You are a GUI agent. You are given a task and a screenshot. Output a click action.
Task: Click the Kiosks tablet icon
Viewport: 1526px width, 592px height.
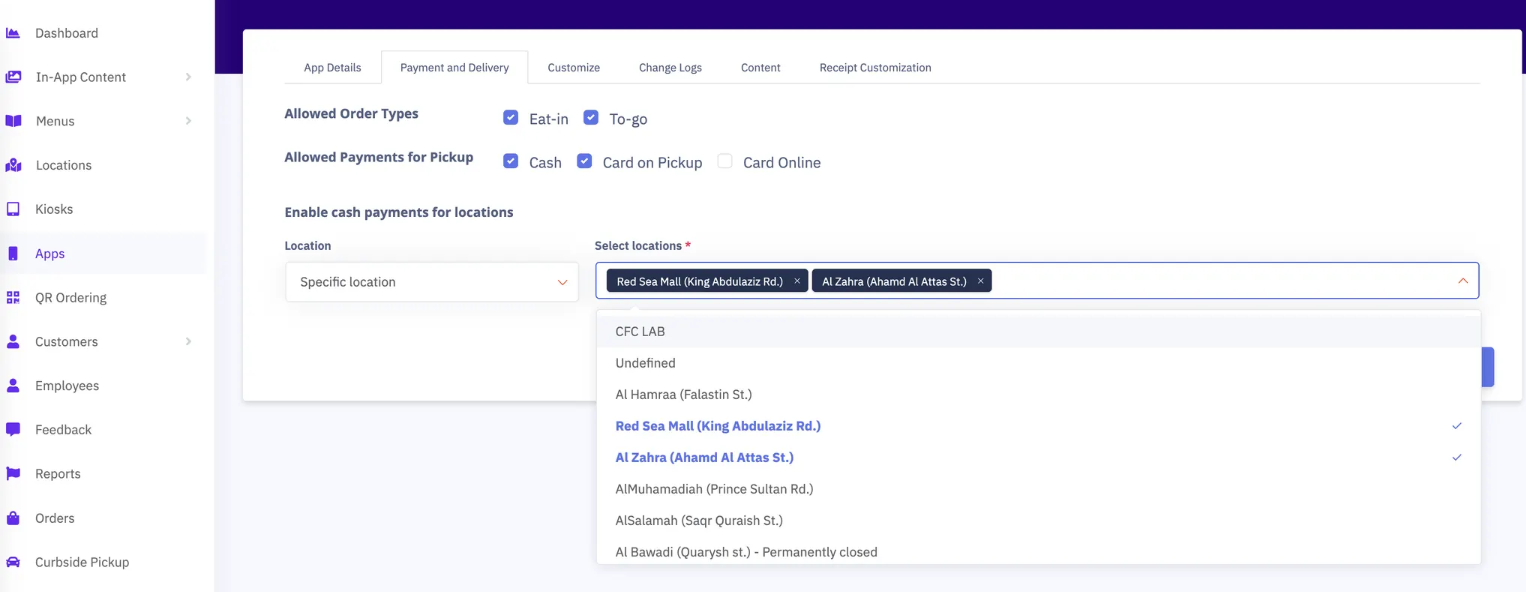pyautogui.click(x=13, y=209)
